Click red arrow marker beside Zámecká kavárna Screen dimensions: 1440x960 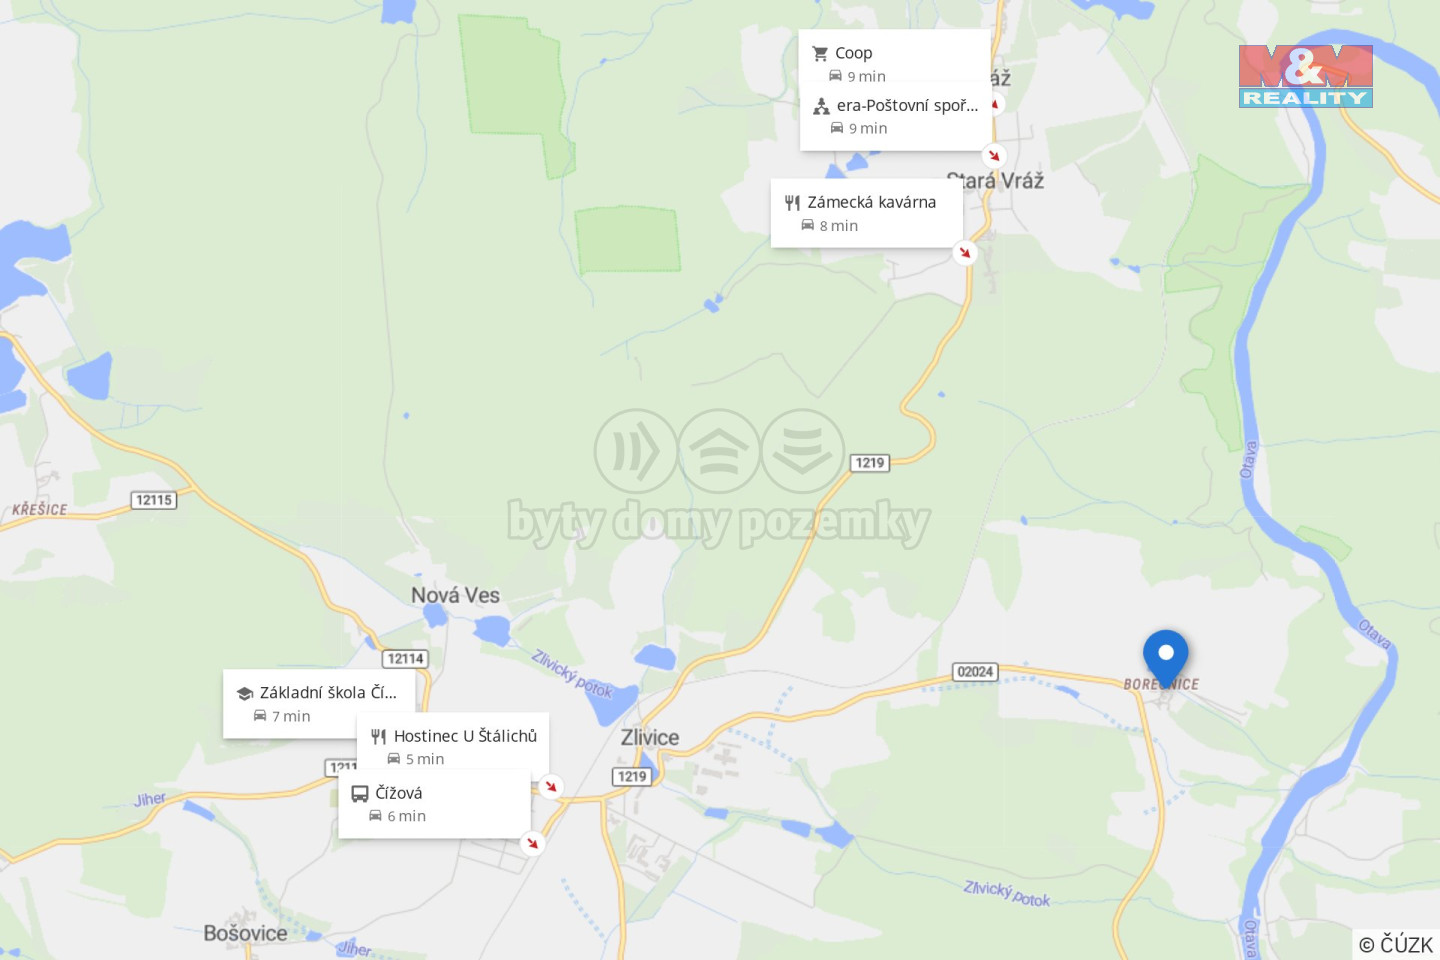[964, 252]
